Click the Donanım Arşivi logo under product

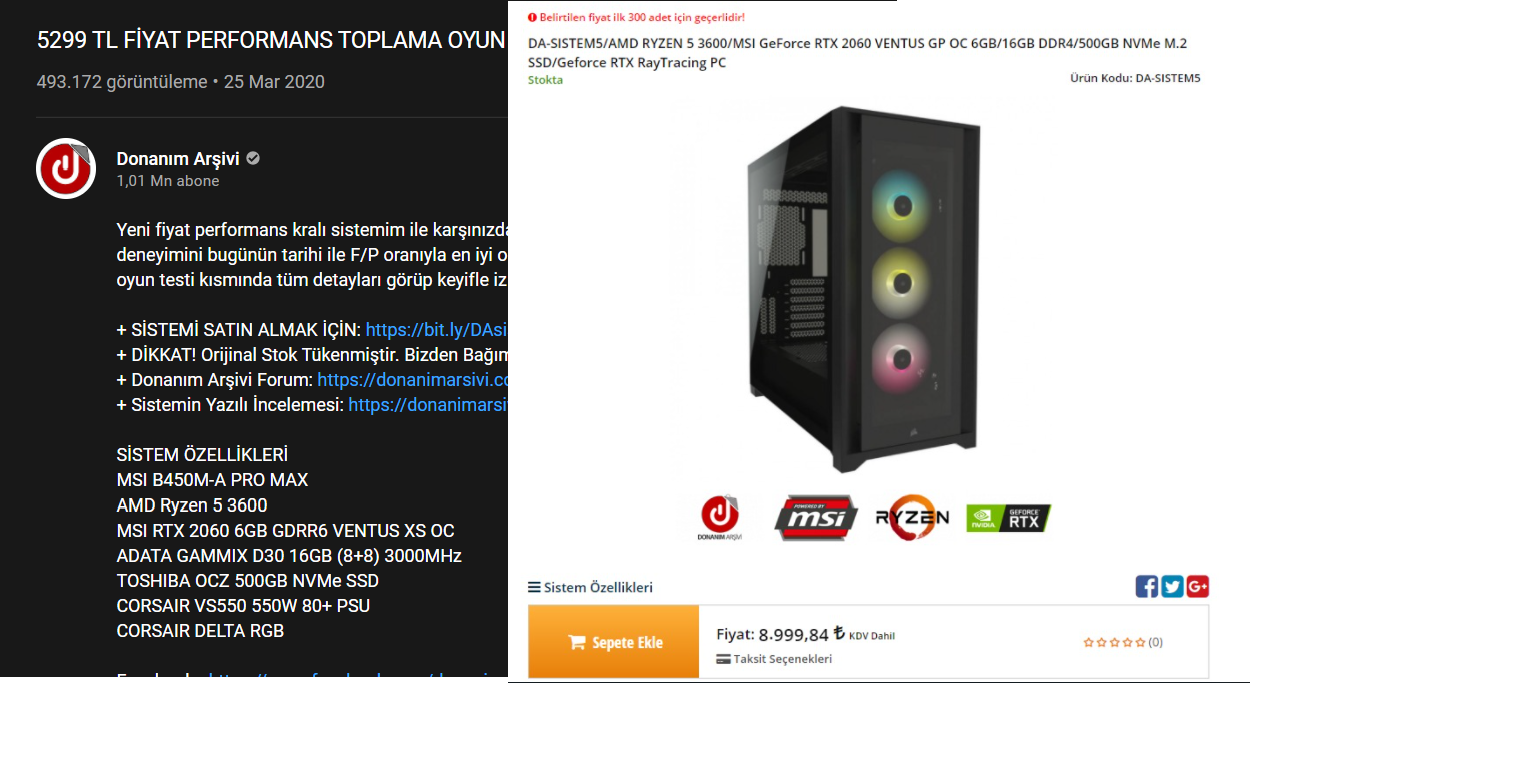tap(720, 518)
